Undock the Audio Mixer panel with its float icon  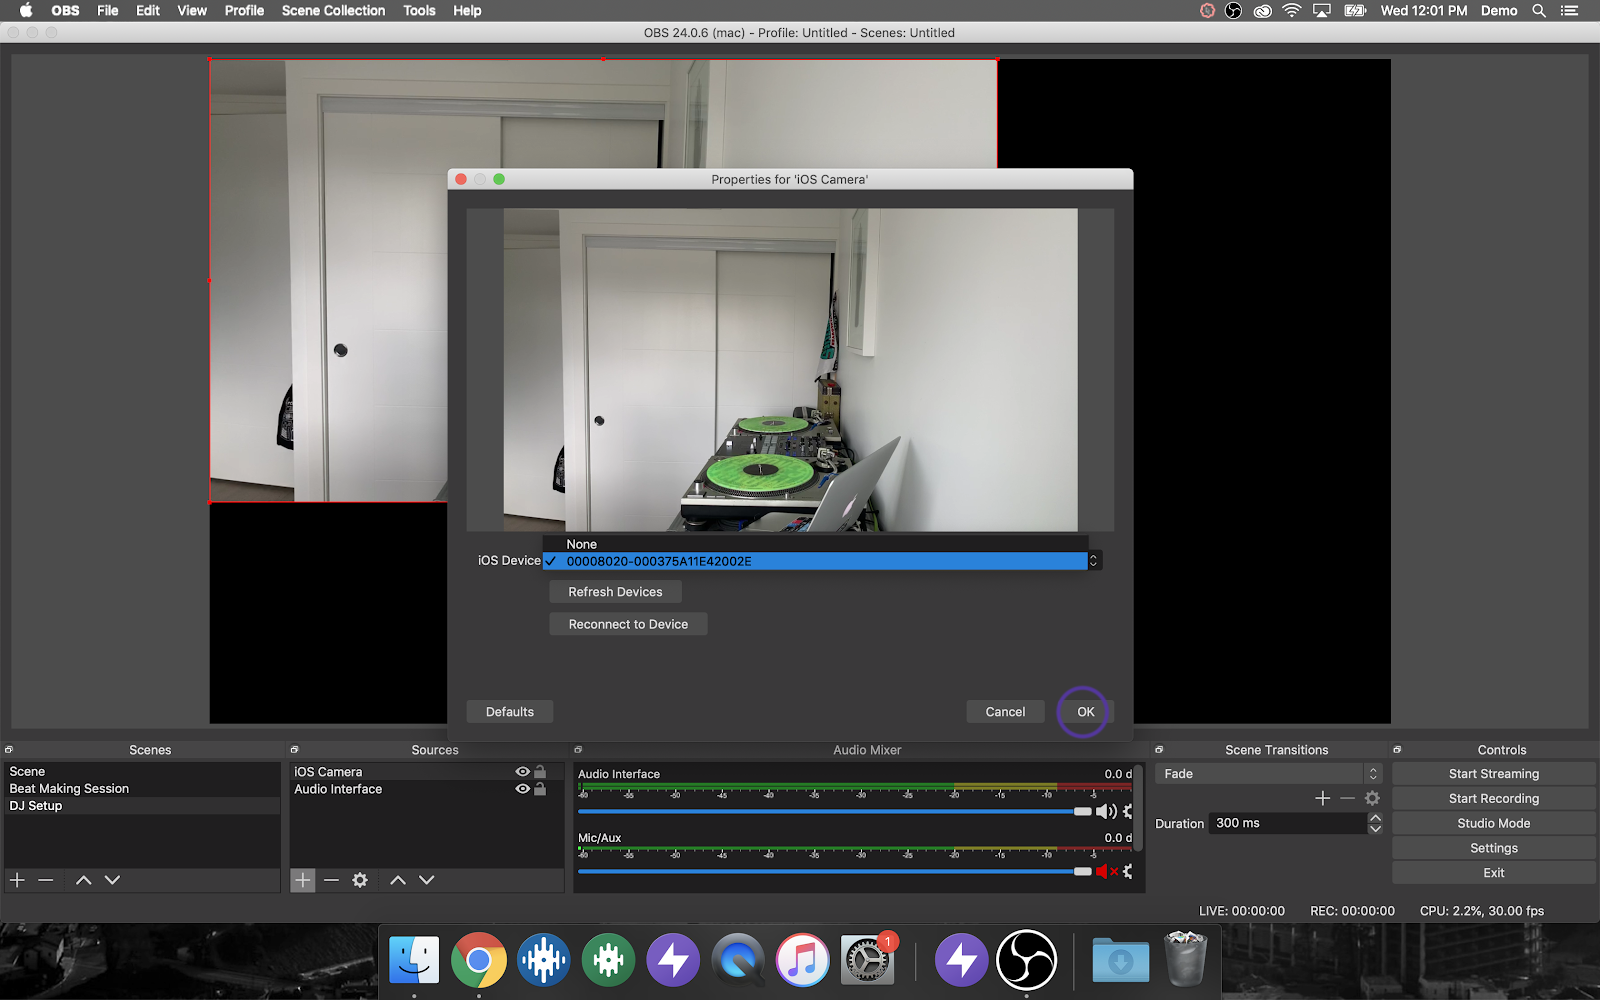578,750
